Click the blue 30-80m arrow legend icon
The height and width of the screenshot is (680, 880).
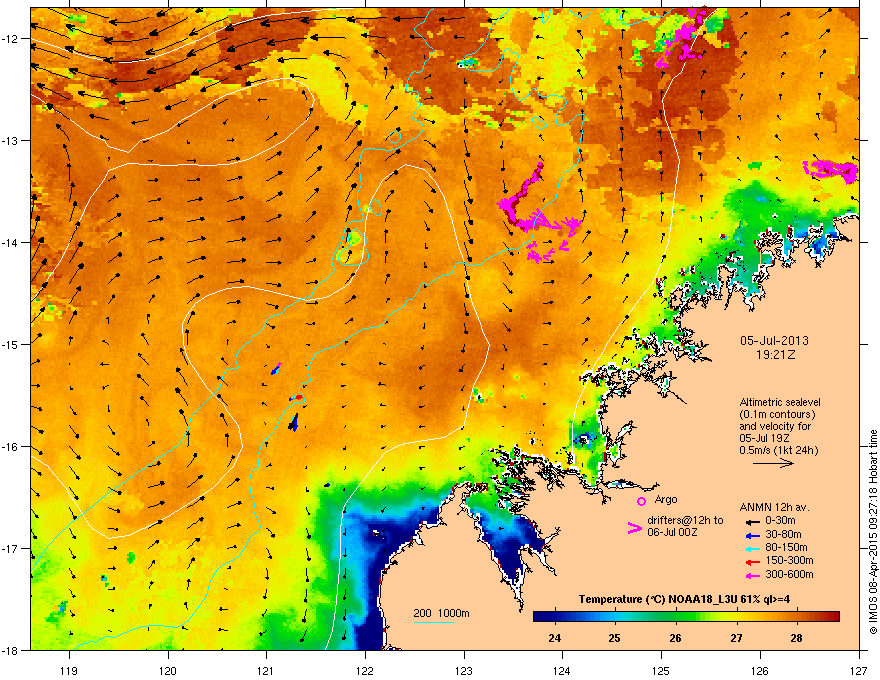click(x=753, y=535)
